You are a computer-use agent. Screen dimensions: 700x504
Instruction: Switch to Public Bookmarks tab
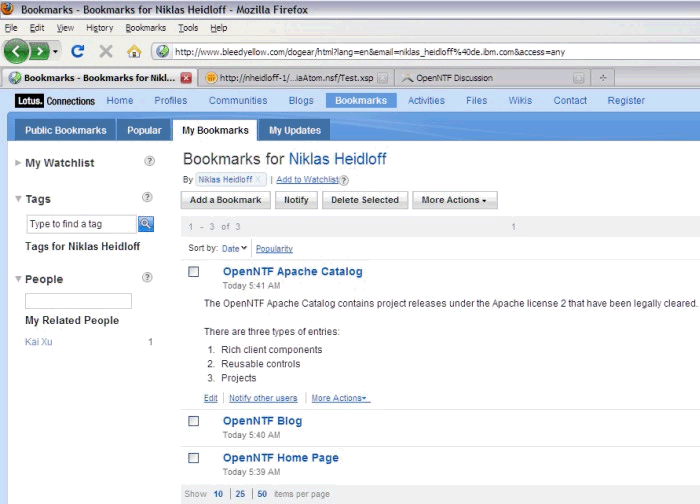point(66,130)
